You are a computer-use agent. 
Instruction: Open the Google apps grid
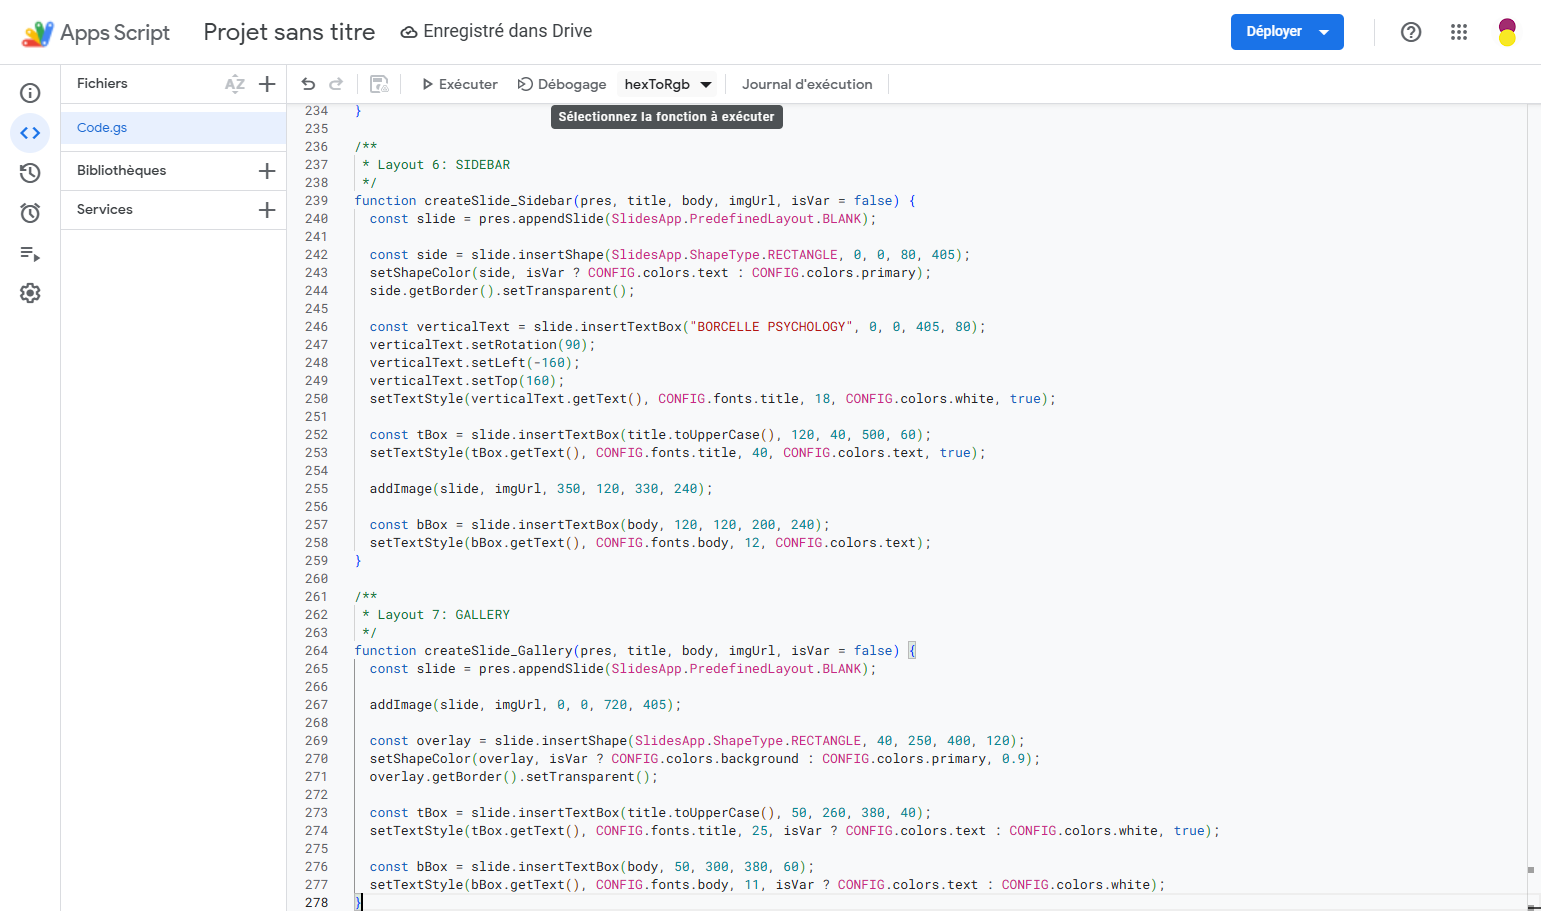1459,32
